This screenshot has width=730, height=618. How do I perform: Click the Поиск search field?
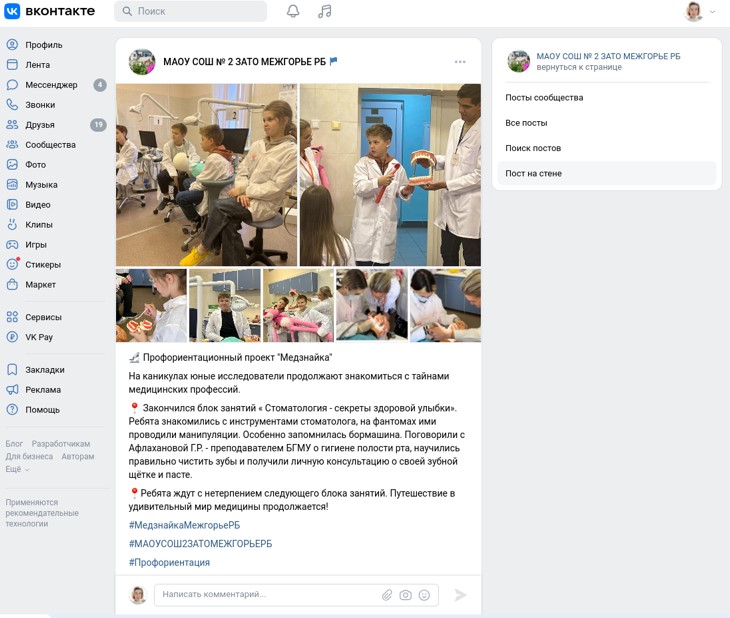(x=190, y=11)
